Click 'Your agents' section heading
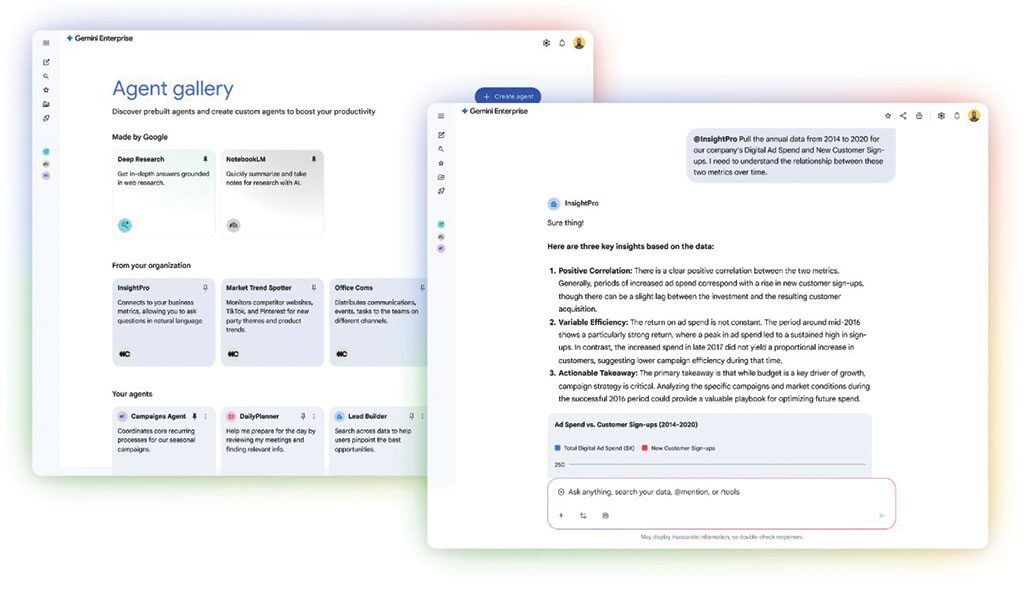Viewport: 1024px width, 608px height. tap(132, 394)
